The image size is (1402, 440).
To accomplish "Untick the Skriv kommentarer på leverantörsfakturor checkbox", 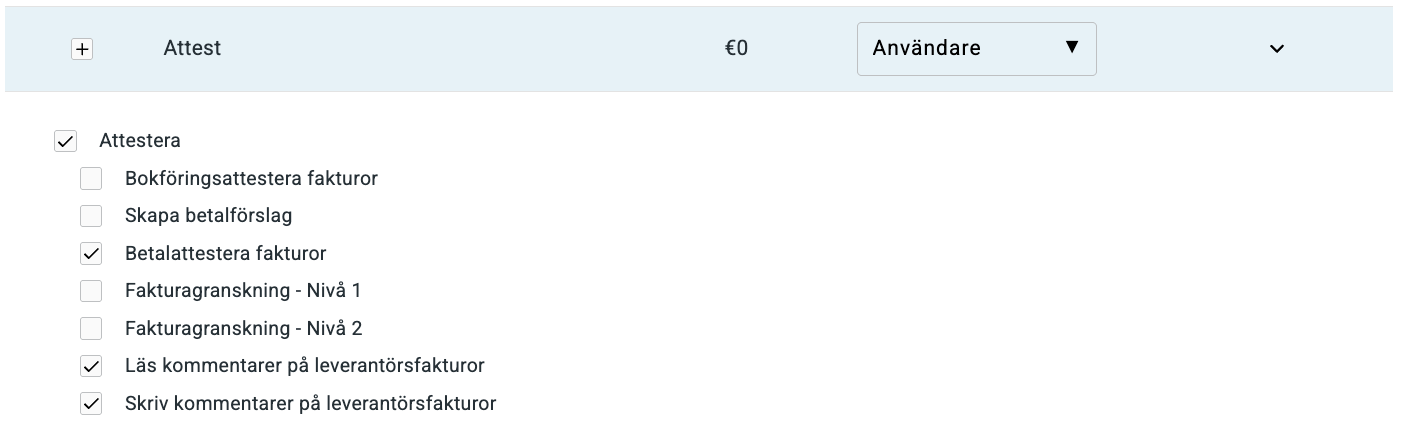I will (x=91, y=404).
